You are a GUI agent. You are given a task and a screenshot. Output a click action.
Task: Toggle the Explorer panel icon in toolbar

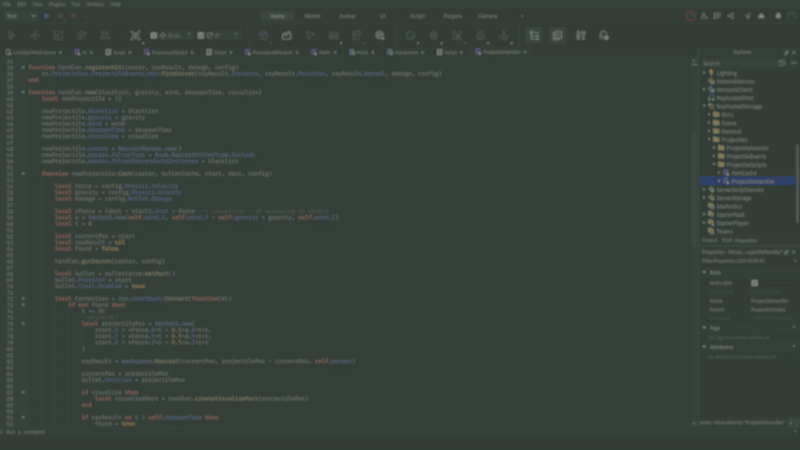pos(534,36)
